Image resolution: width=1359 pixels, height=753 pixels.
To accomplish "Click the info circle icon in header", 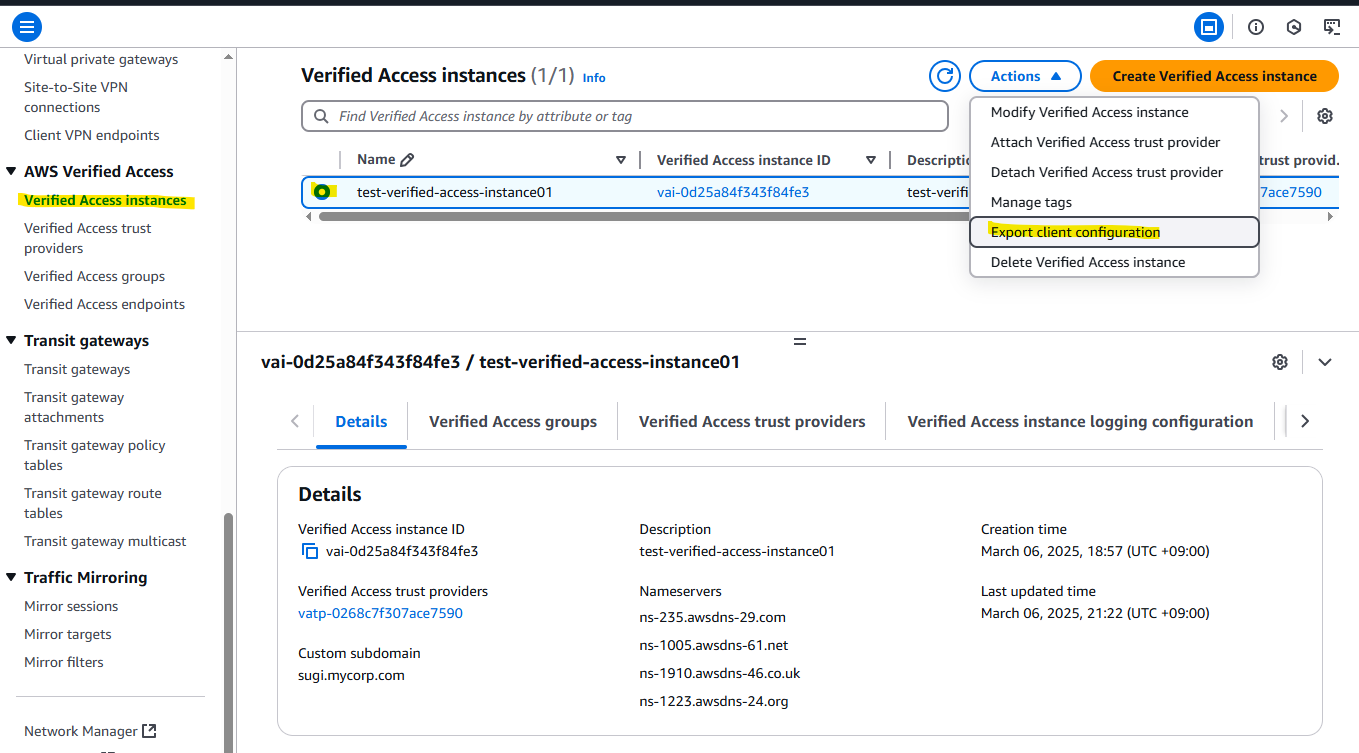I will (x=1256, y=27).
